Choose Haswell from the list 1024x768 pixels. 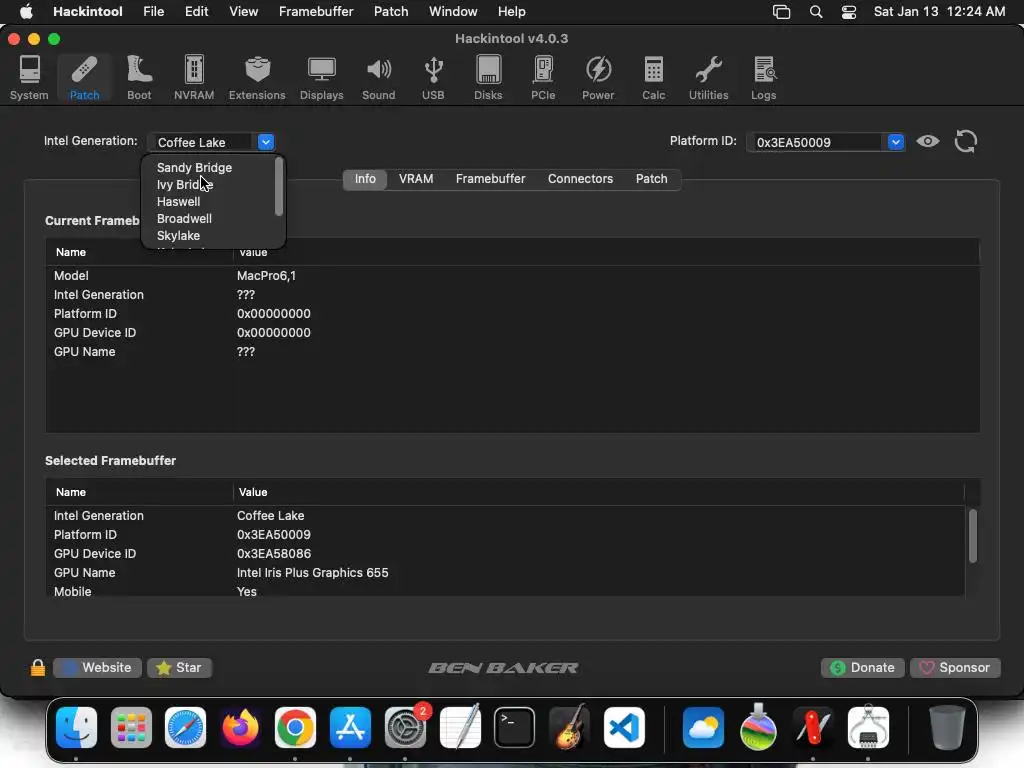(178, 201)
